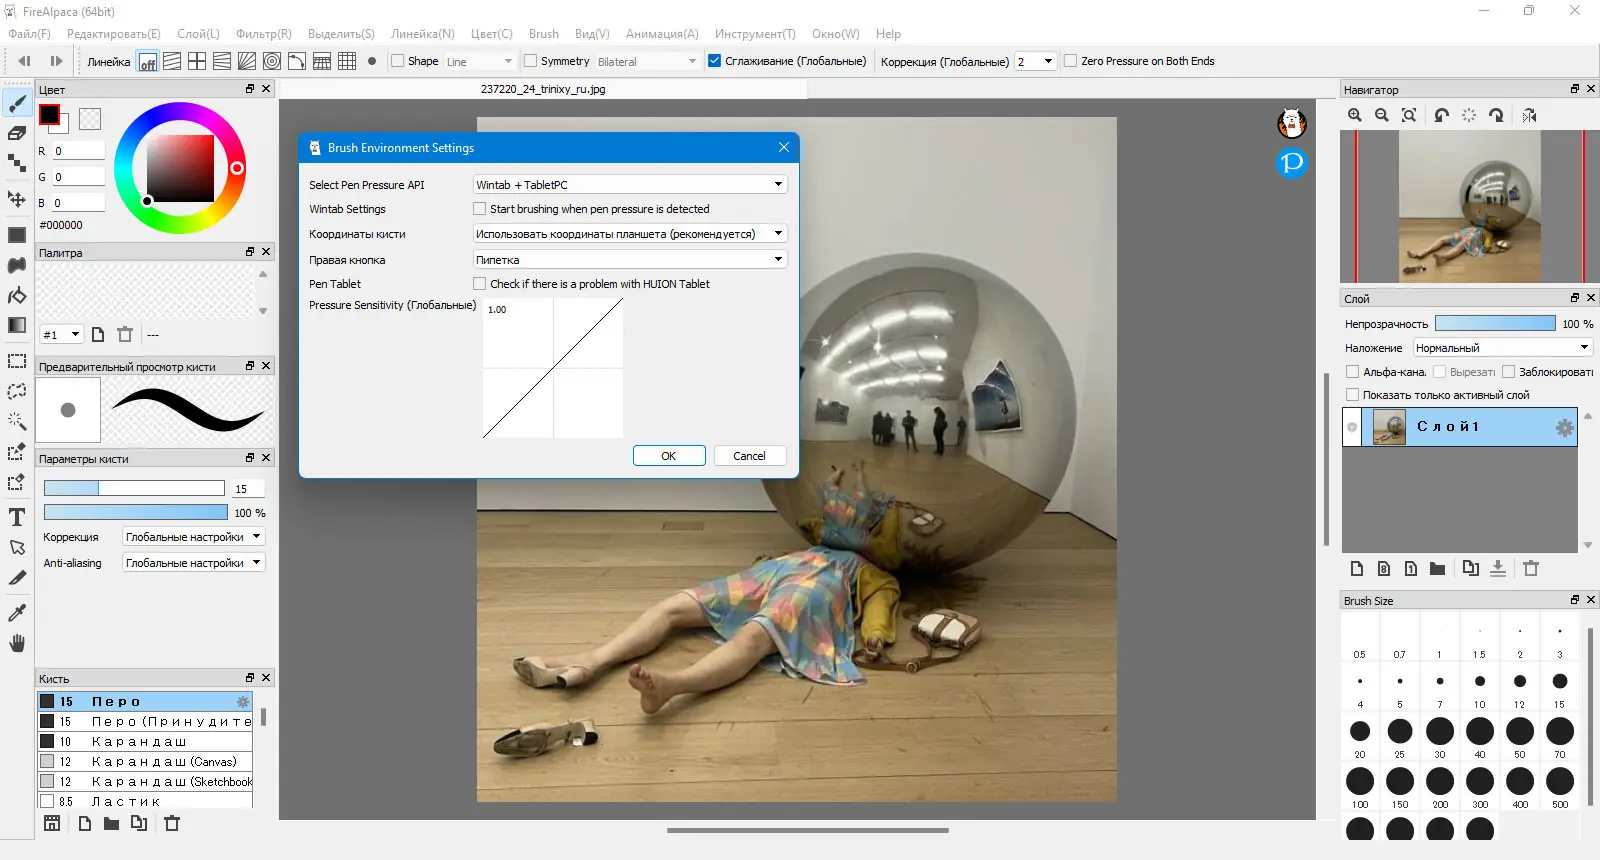1600x860 pixels.
Task: Select the Text tool
Action: pos(17,517)
